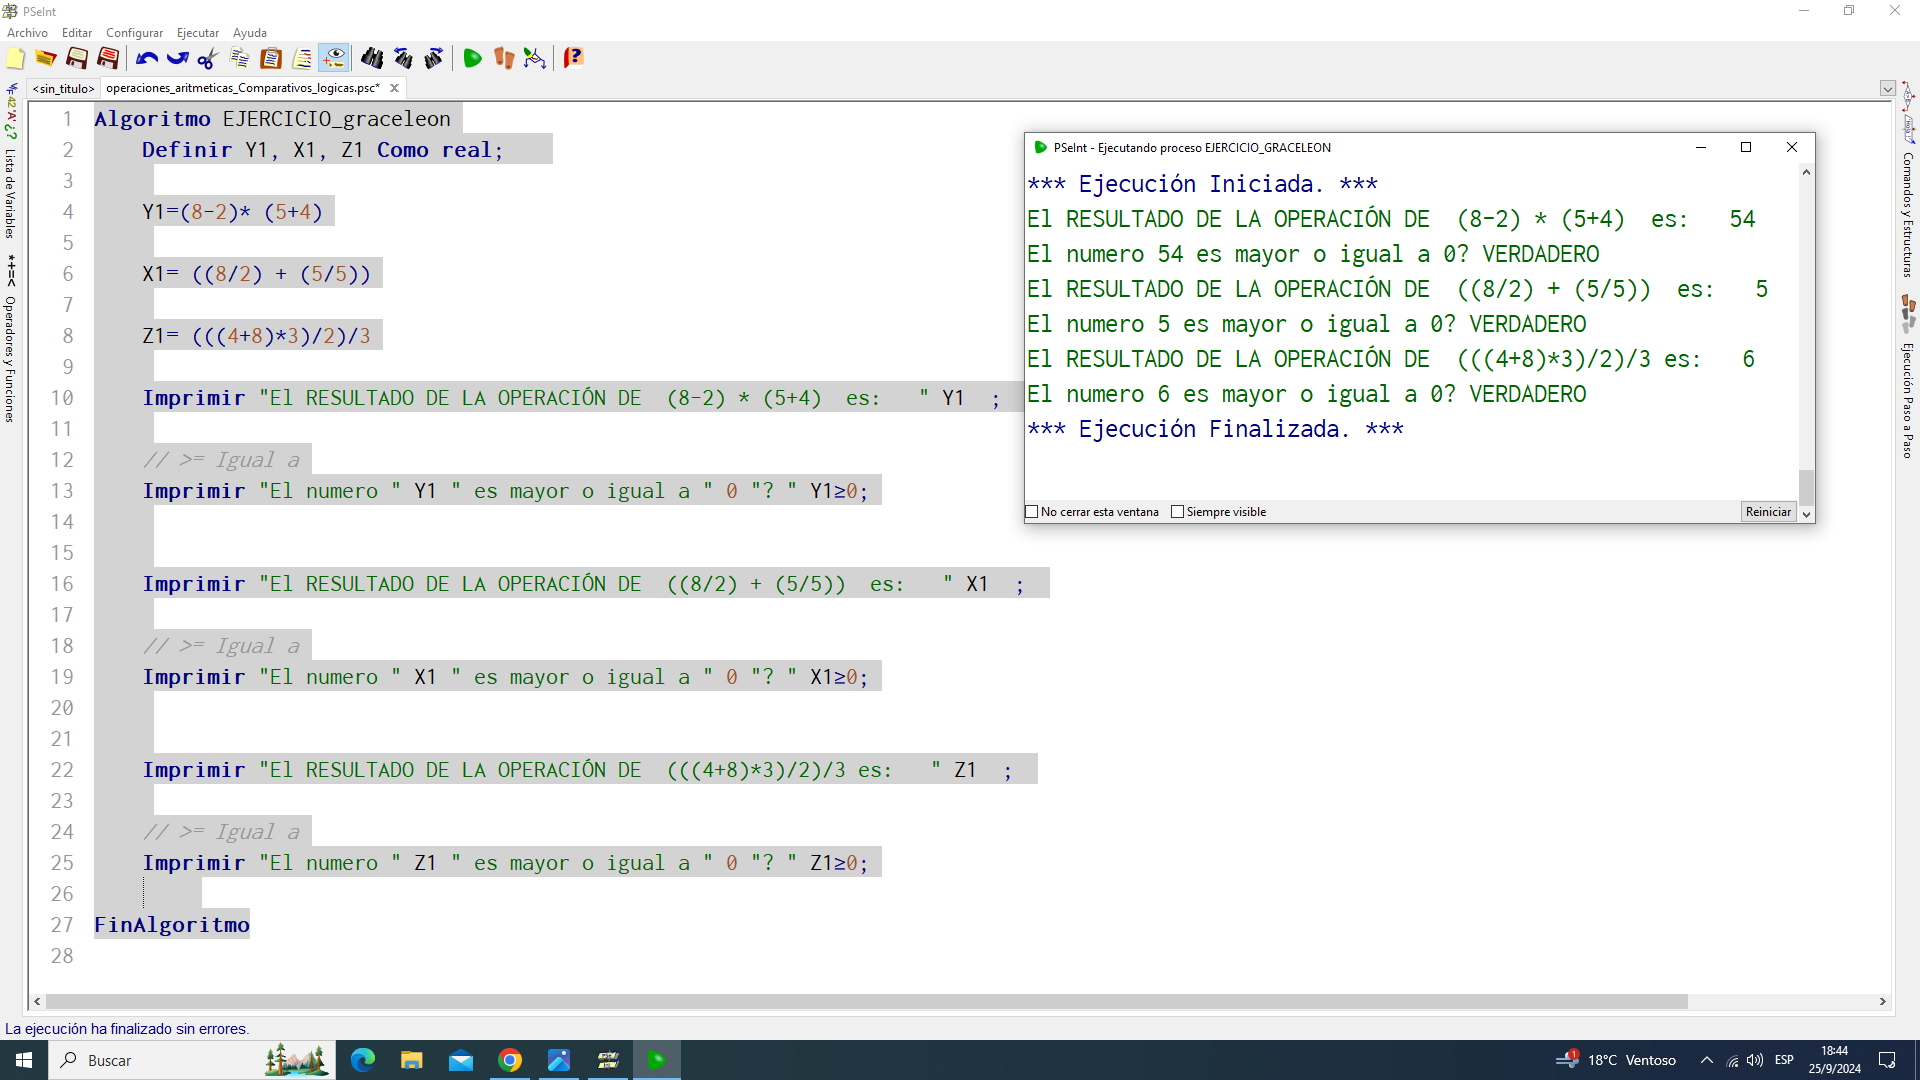Click the Open file folder icon

pyautogui.click(x=46, y=59)
